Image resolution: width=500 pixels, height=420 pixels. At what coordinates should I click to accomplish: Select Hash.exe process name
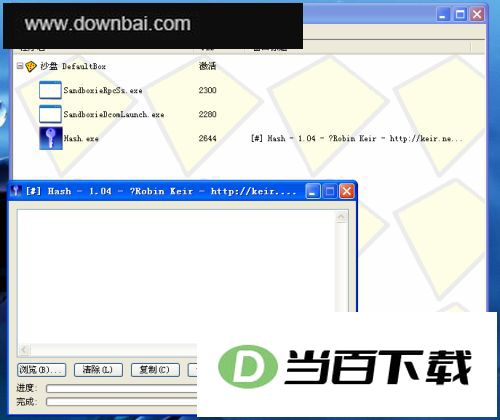click(x=81, y=138)
